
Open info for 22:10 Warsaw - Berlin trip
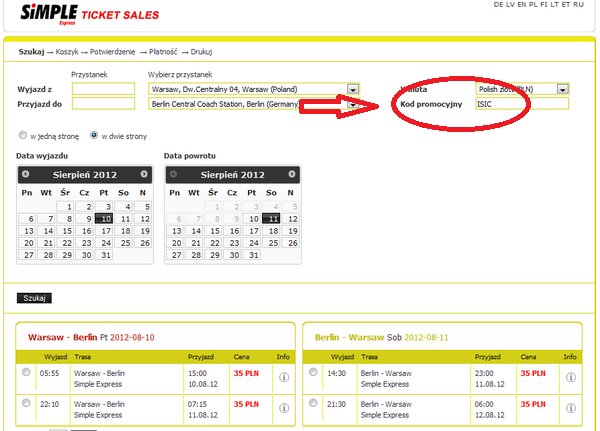point(284,408)
